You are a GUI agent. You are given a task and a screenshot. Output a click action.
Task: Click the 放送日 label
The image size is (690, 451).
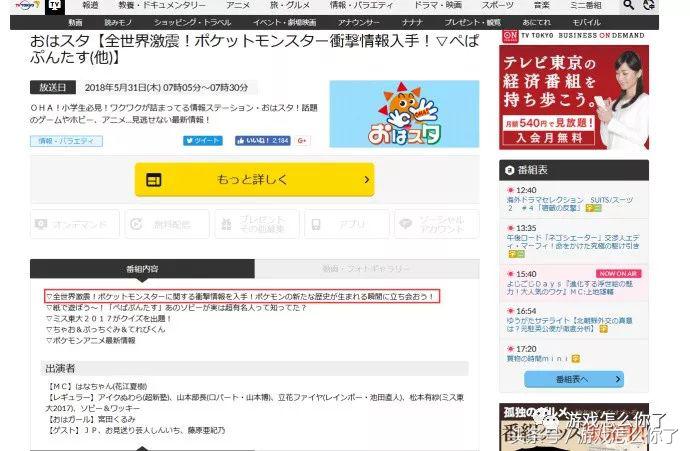(53, 87)
